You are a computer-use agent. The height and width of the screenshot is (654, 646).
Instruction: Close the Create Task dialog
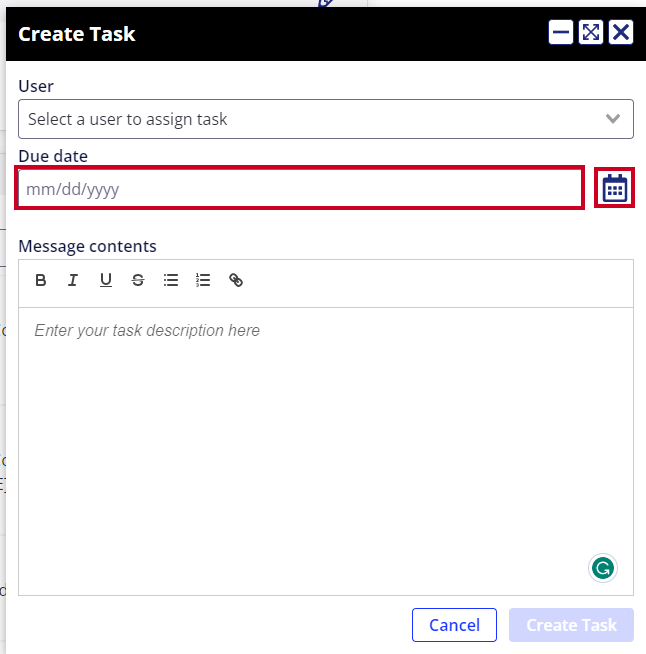pos(621,32)
